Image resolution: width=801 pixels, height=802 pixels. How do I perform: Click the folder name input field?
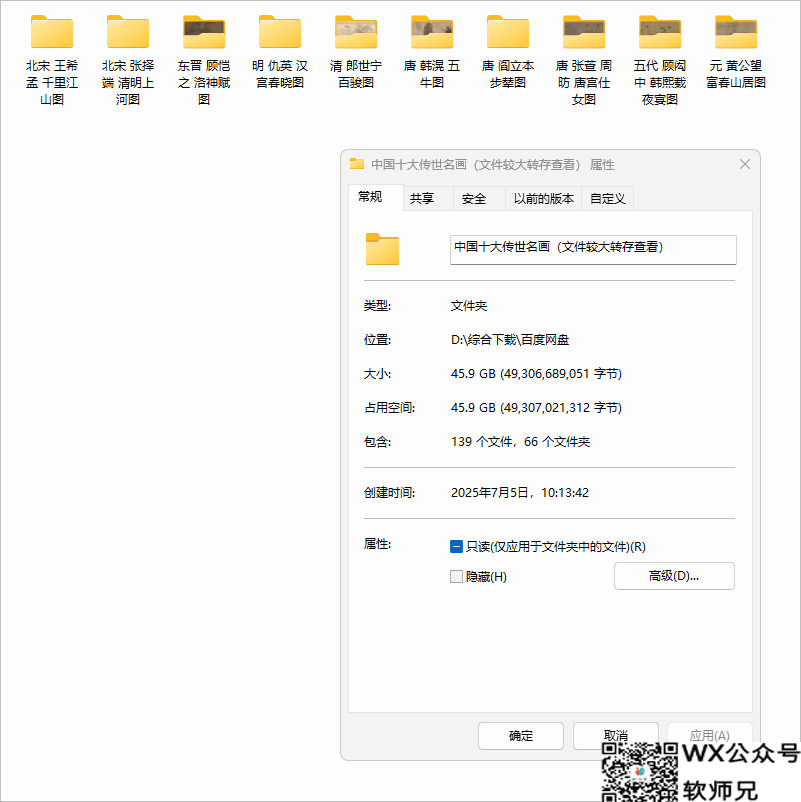pos(593,250)
